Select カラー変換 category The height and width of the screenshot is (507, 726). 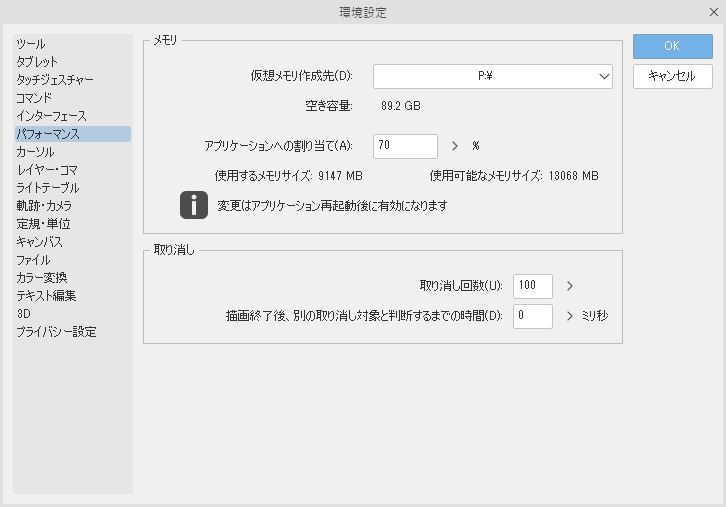click(42, 278)
